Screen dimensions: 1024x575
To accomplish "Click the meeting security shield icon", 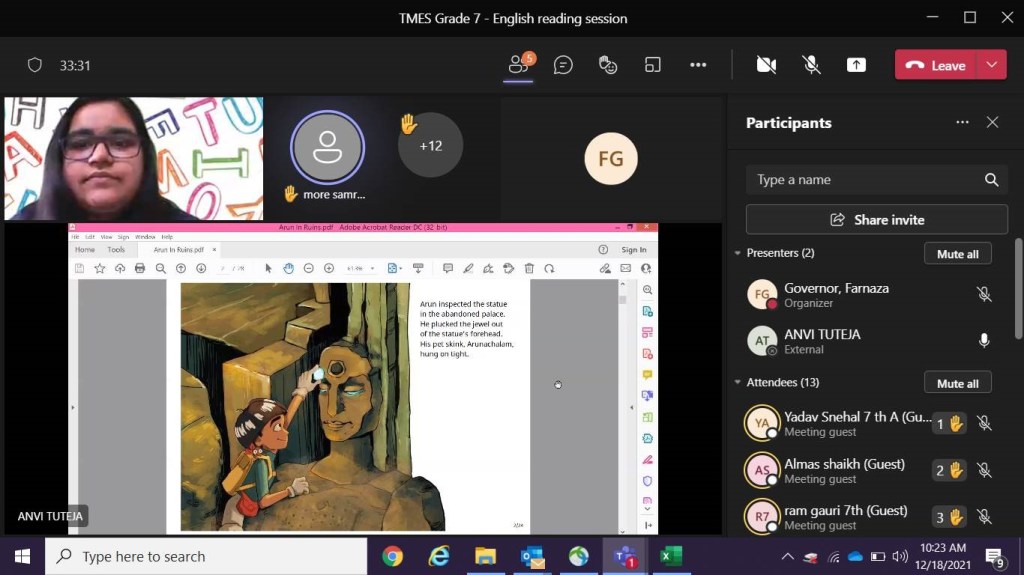I will 35,65.
